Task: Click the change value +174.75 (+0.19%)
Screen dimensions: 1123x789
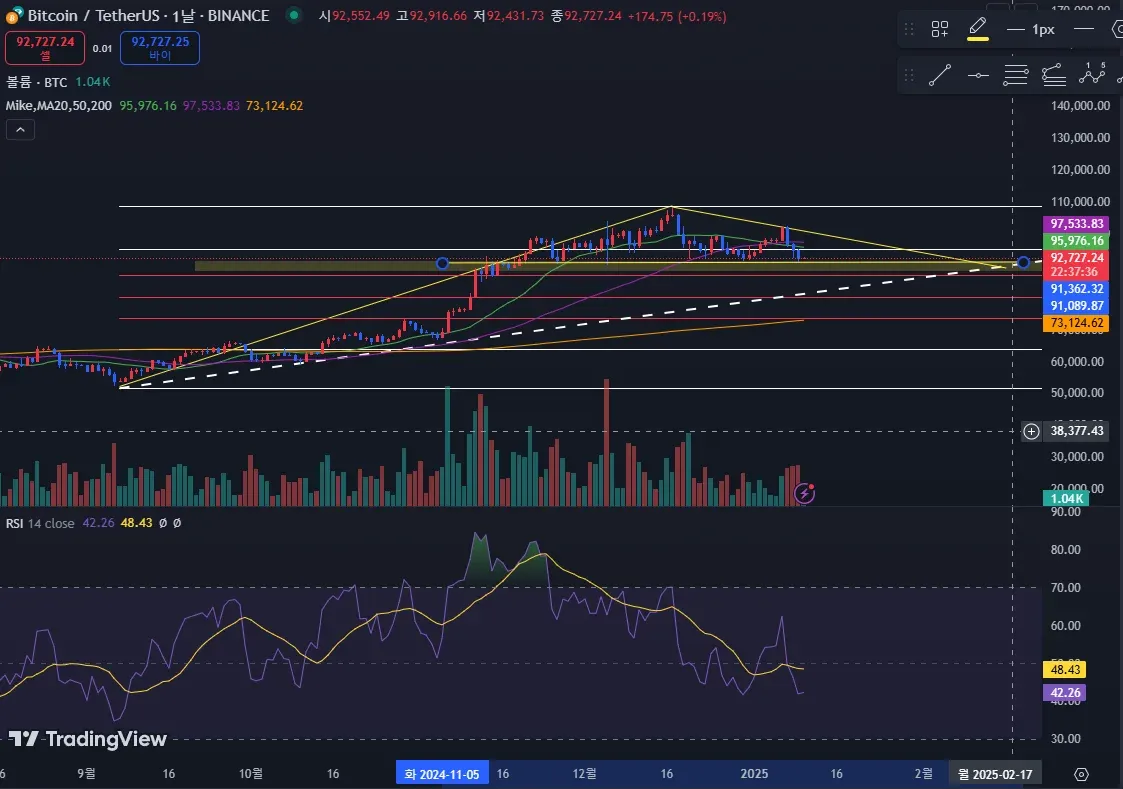Action: point(677,16)
